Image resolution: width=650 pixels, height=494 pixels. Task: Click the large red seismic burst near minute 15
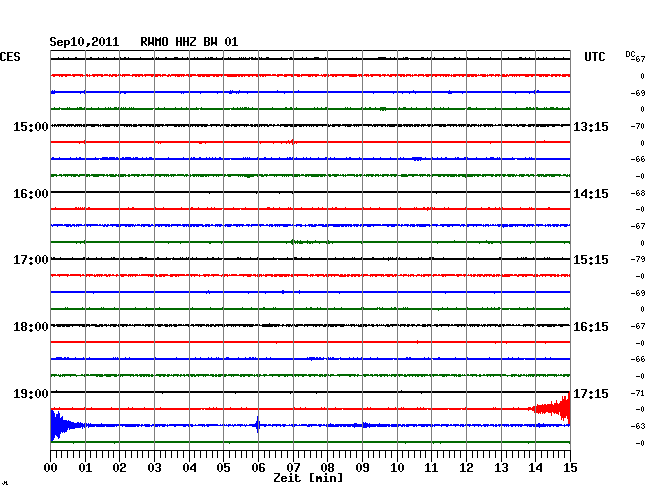pos(551,408)
